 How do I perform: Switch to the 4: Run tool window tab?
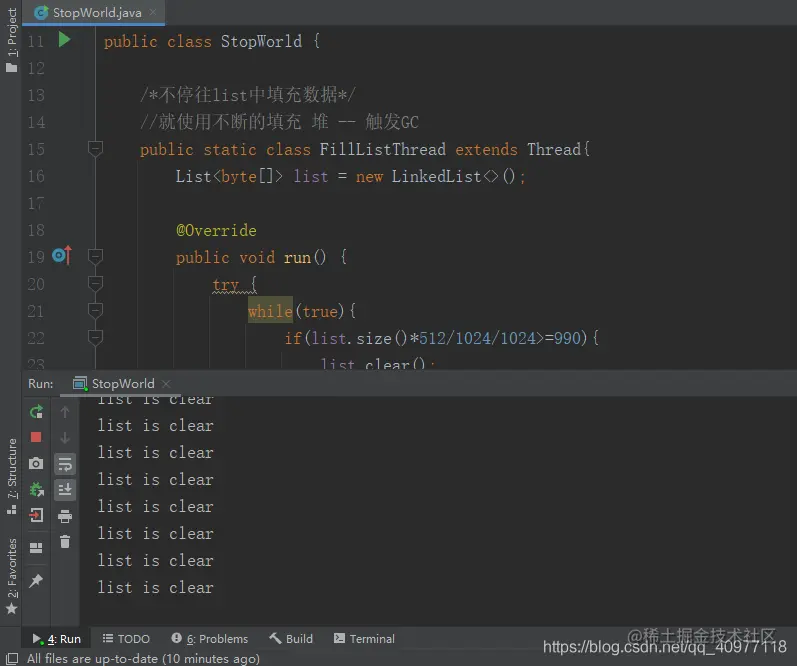pos(56,639)
